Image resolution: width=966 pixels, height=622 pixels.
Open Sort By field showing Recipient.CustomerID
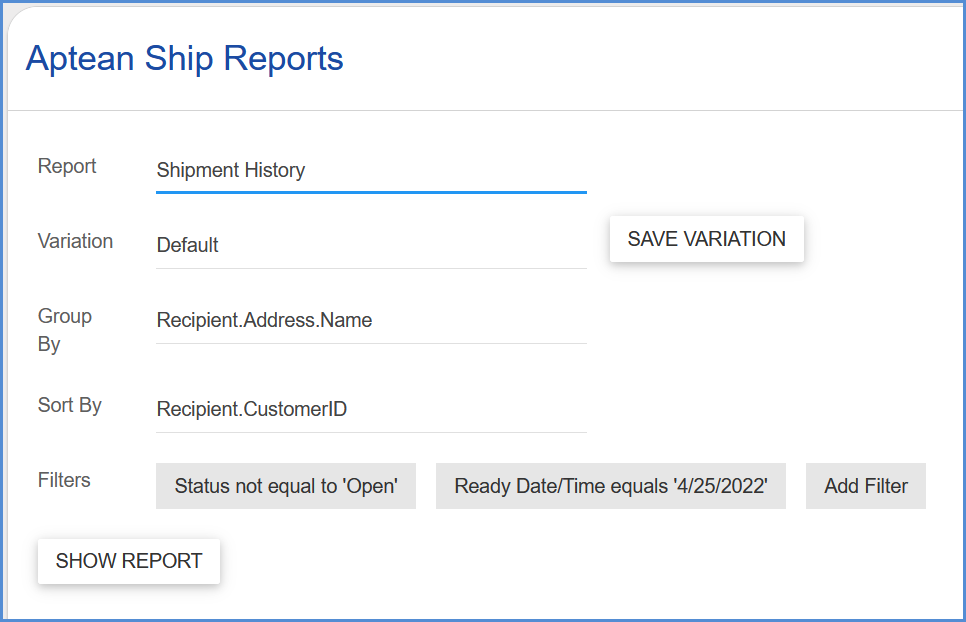tap(371, 409)
